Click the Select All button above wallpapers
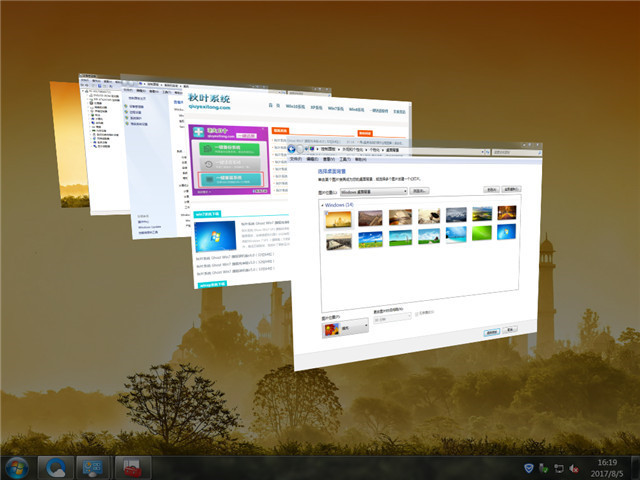The height and width of the screenshot is (480, 640). (491, 189)
